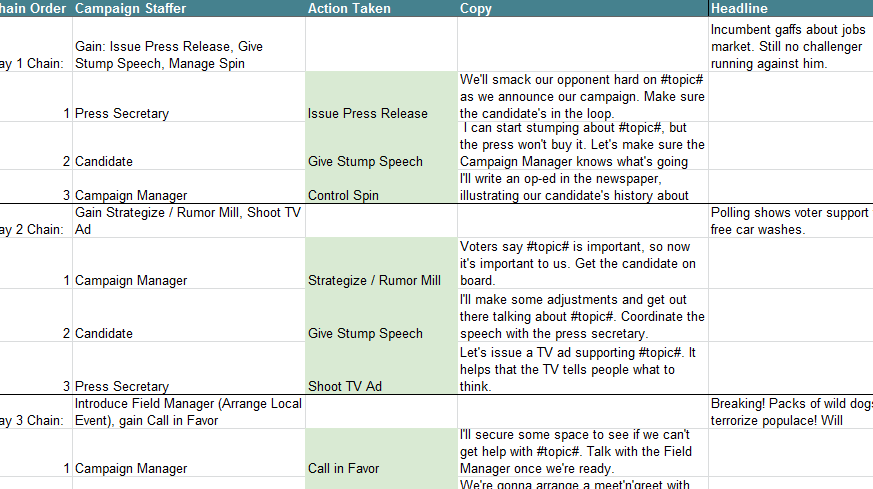Select Campaign Manager cell beside Call in Favor
The height and width of the screenshot is (489, 873).
click(x=189, y=452)
